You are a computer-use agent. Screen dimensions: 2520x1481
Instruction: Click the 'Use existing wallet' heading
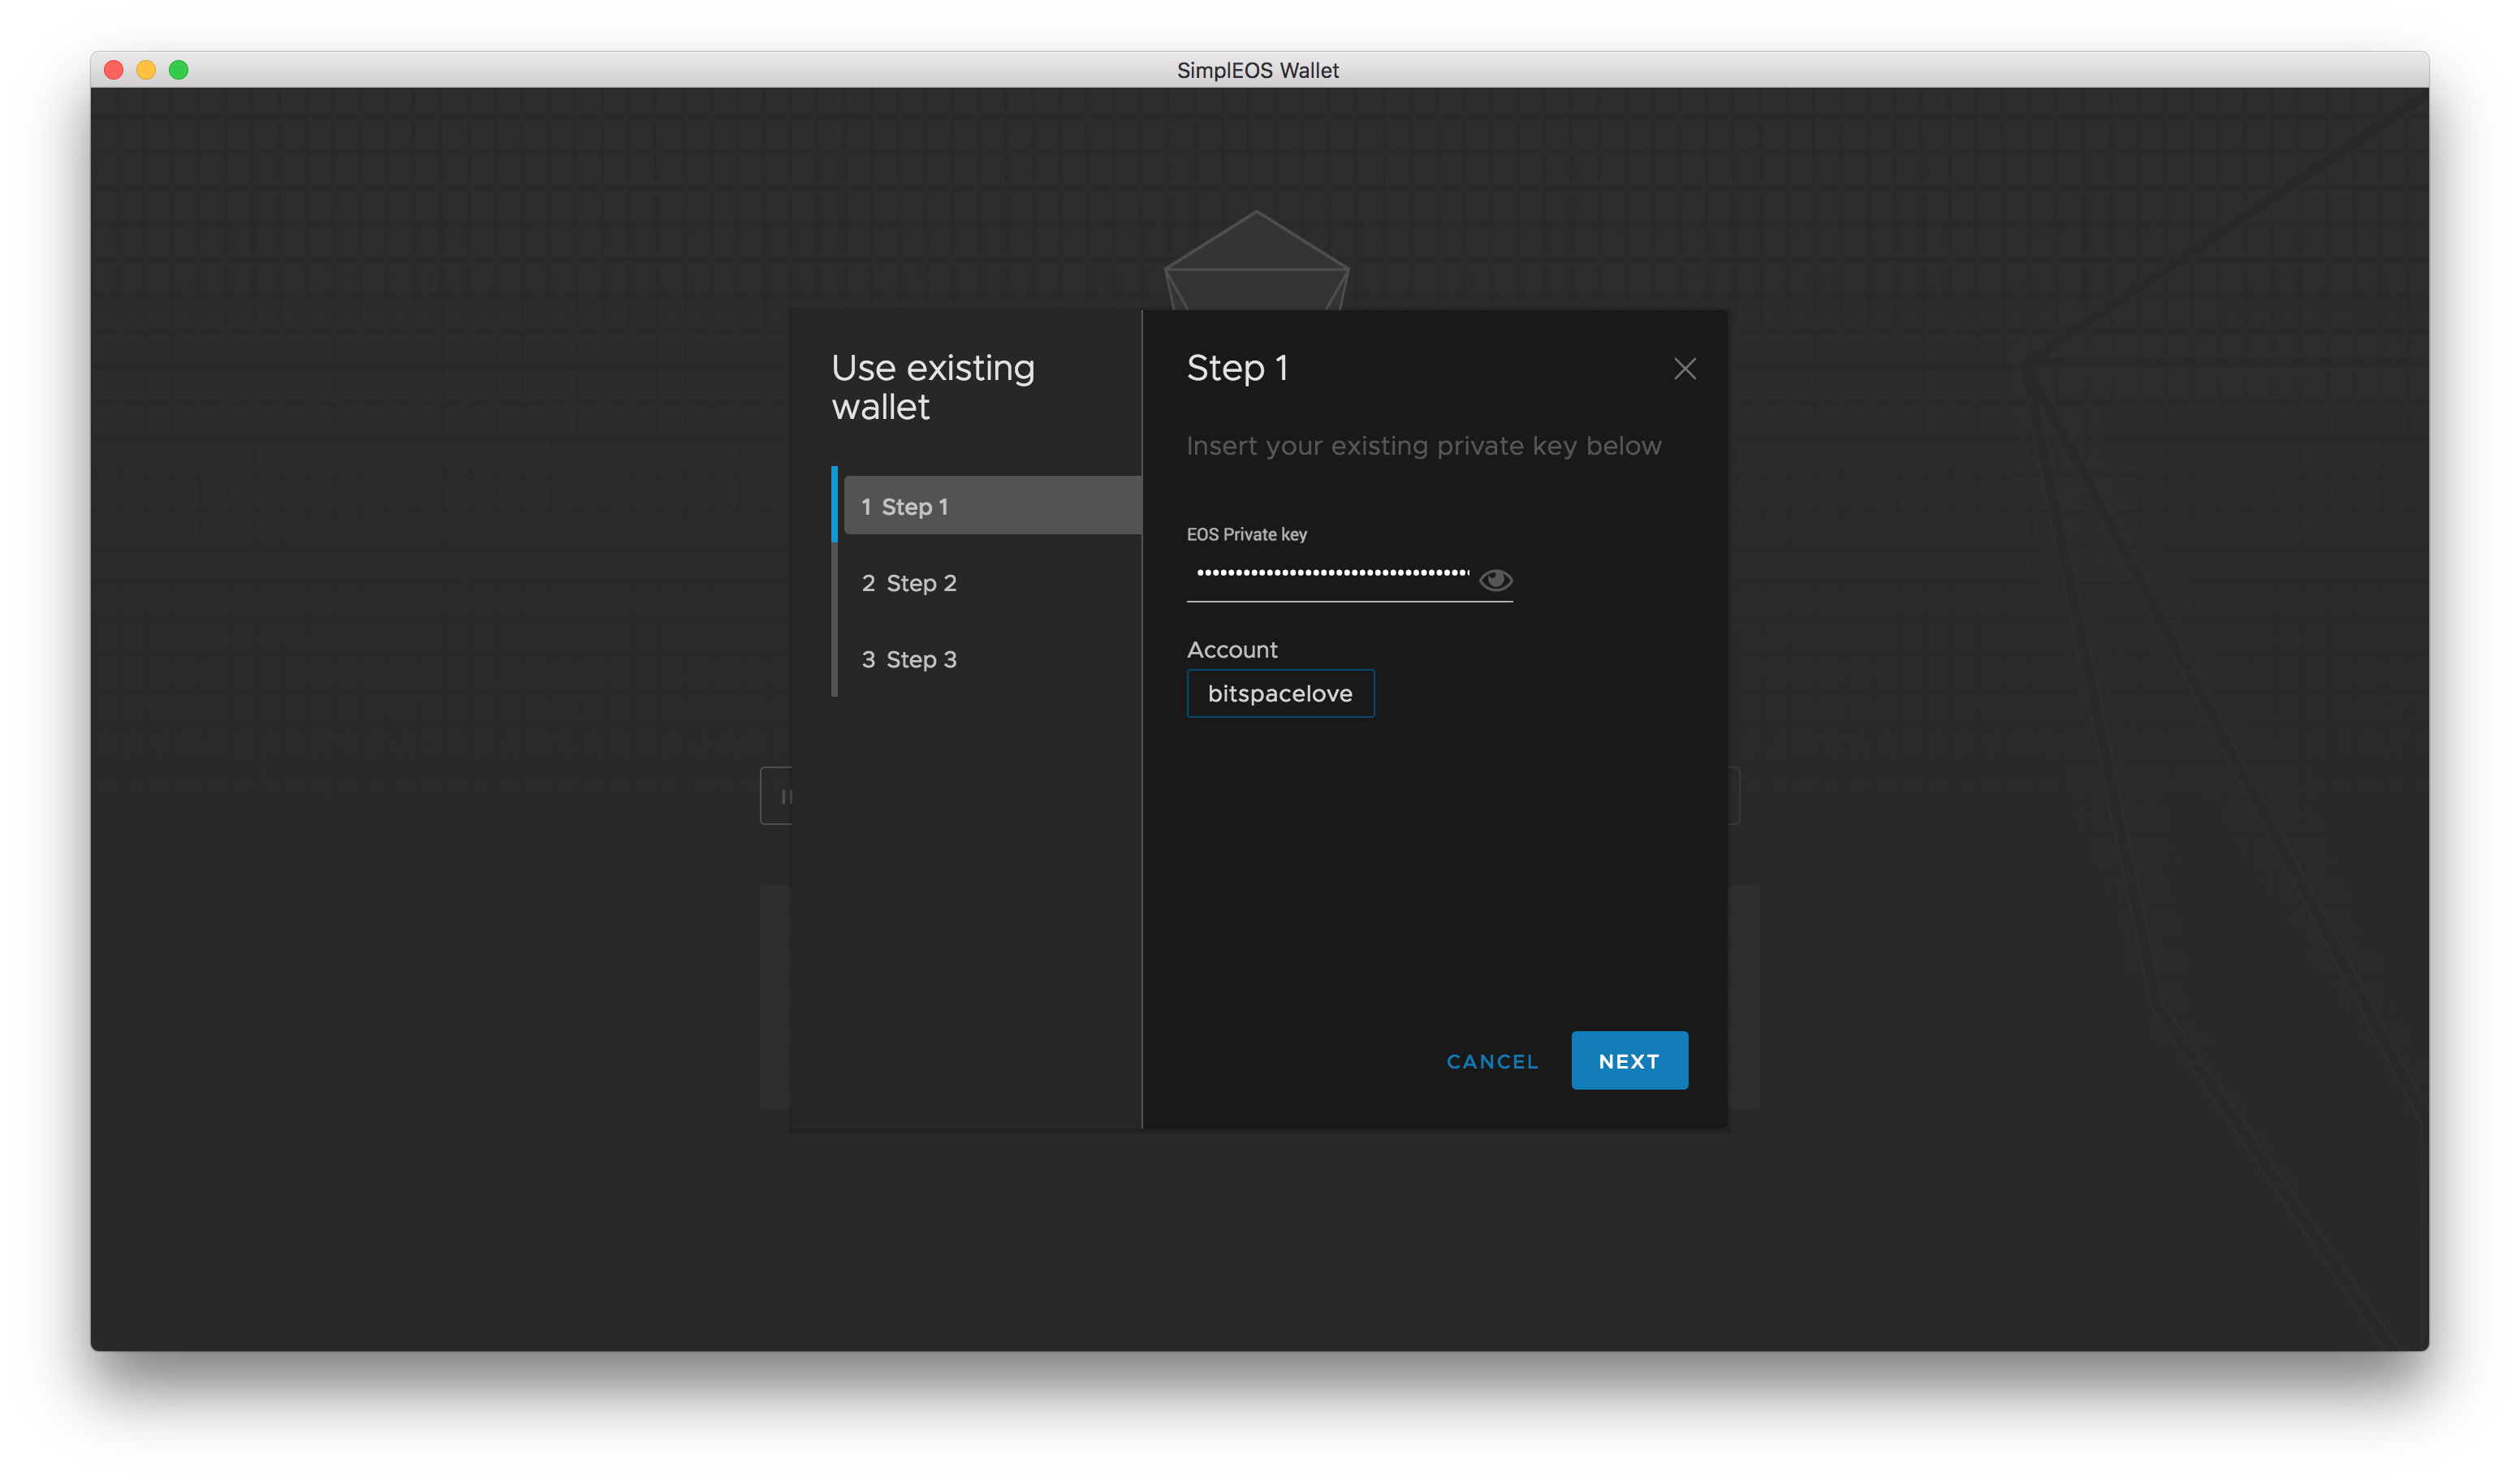click(x=932, y=387)
